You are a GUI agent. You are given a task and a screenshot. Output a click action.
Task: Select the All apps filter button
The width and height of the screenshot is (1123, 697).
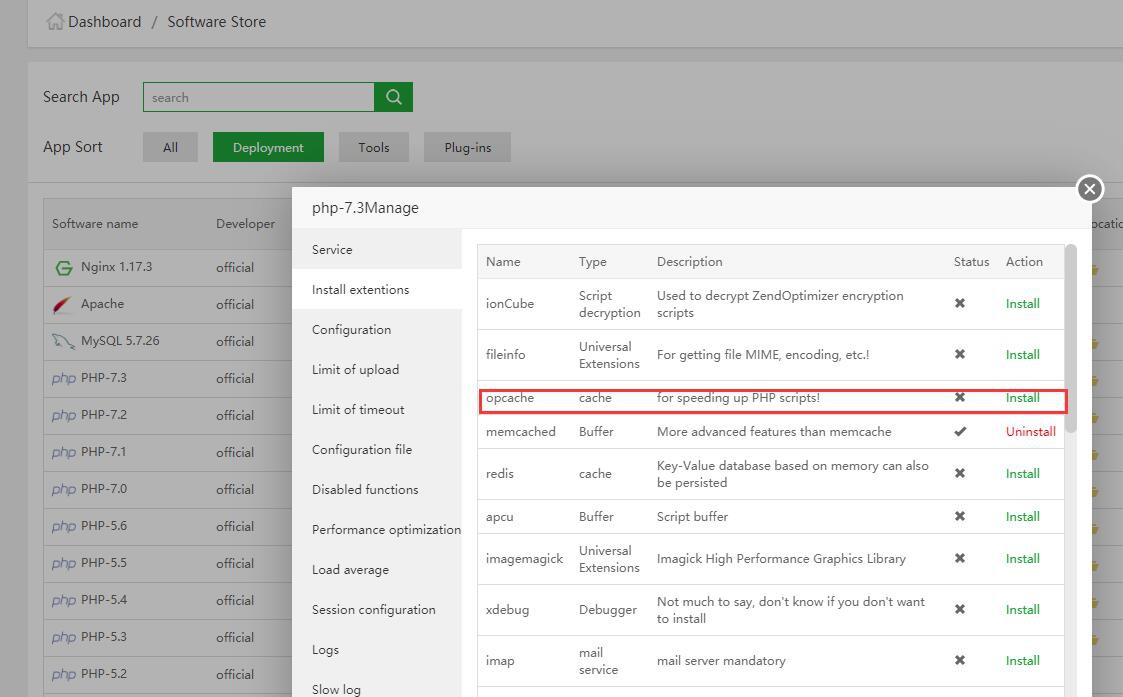pyautogui.click(x=170, y=146)
